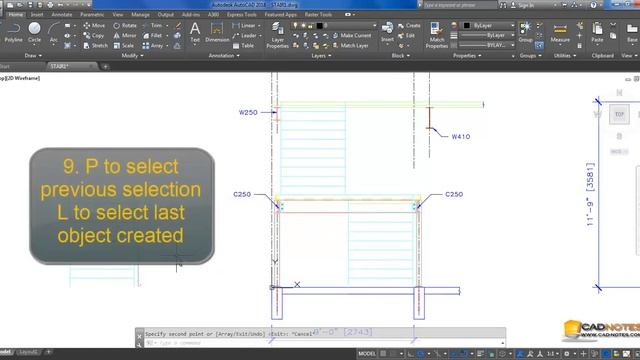640x360 pixels.
Task: Open the layer selection dropdown
Action: coord(334,25)
